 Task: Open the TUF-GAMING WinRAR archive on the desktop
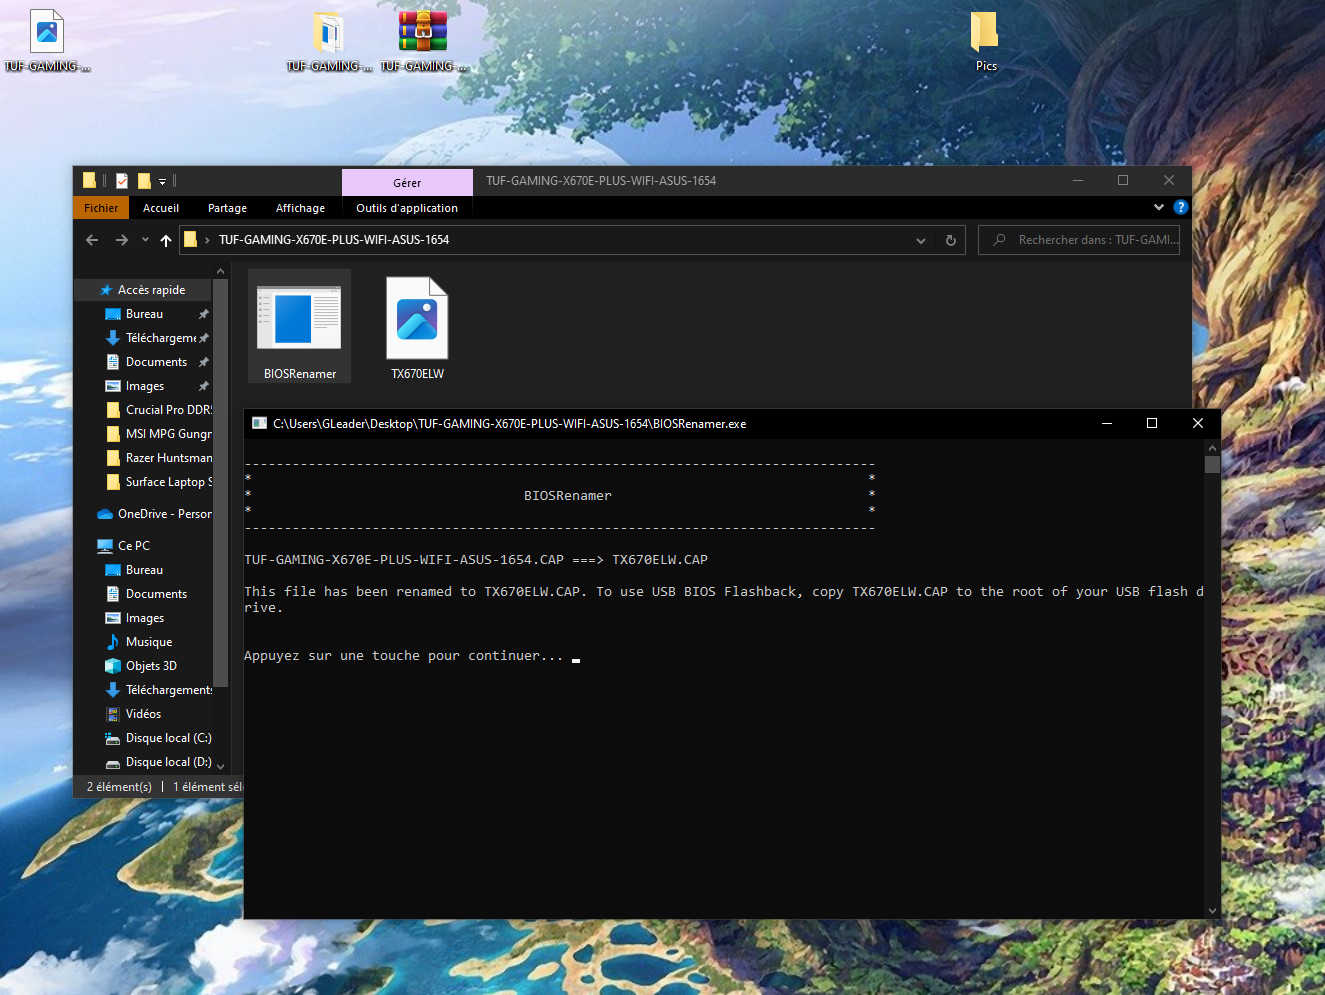(x=423, y=30)
